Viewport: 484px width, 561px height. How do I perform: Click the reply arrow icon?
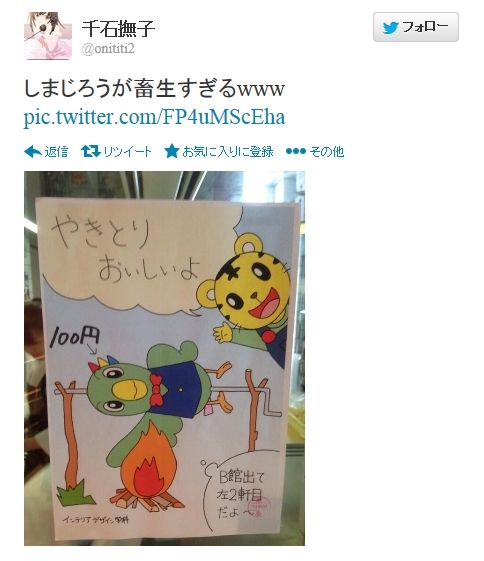point(33,152)
